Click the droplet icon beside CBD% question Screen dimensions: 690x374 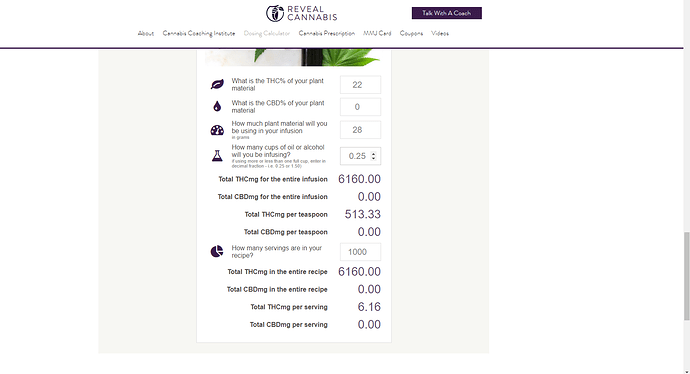coord(217,106)
